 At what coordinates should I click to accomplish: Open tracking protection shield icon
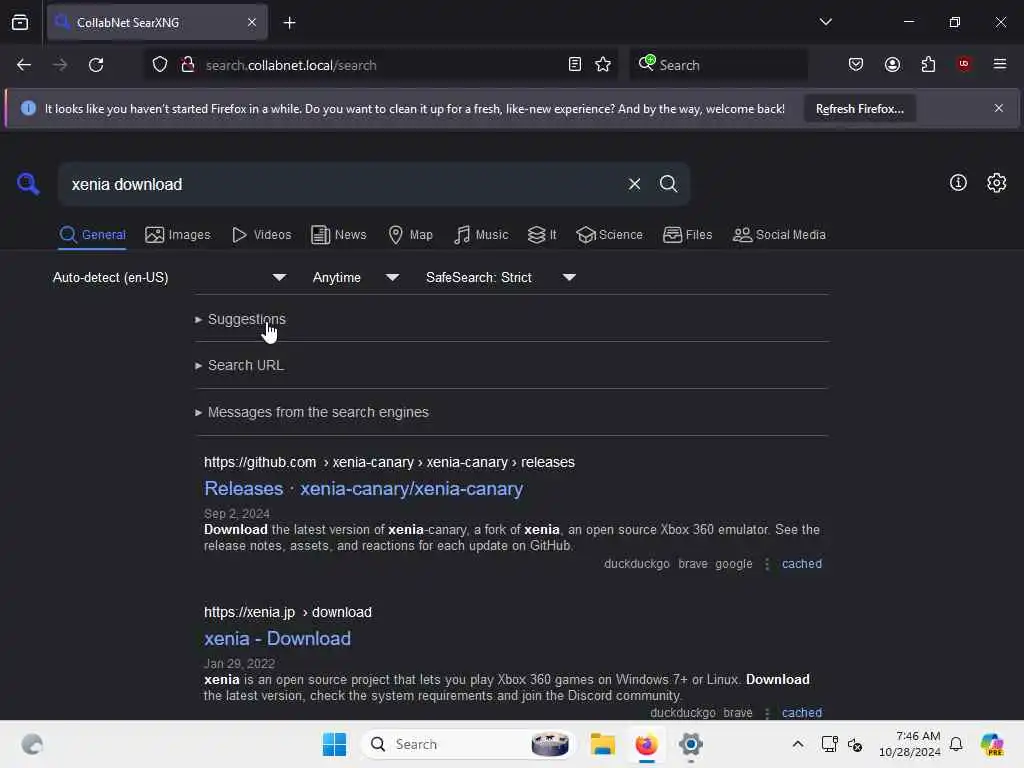click(x=160, y=65)
